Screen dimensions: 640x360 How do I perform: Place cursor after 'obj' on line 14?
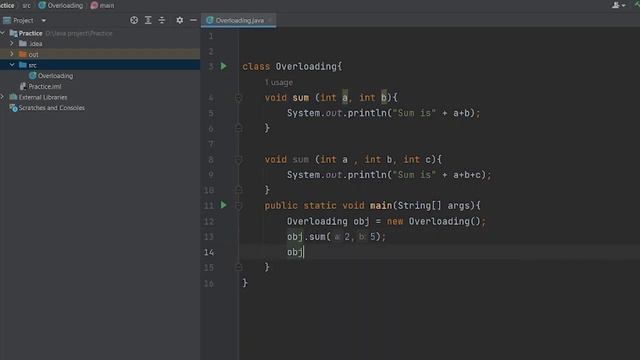[303, 252]
